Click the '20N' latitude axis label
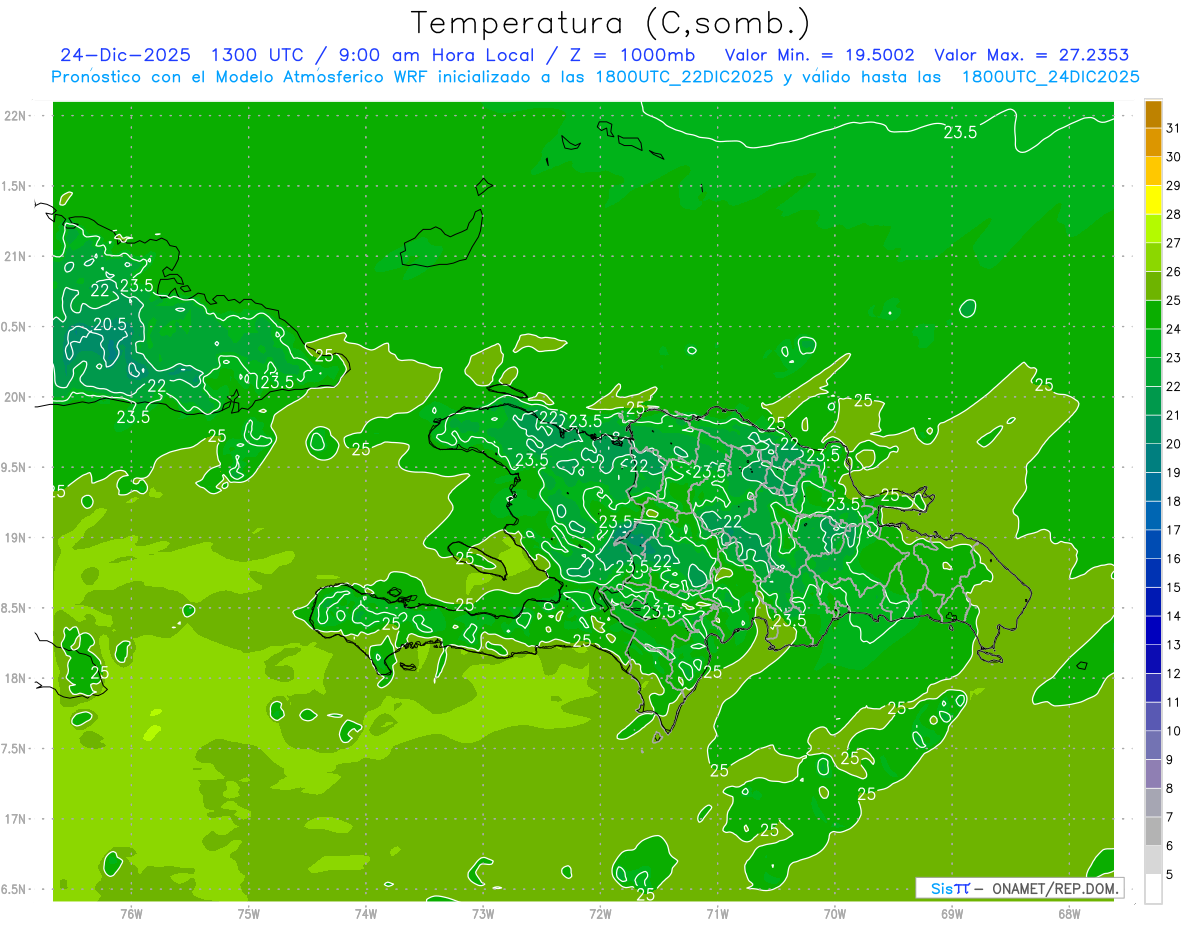The image size is (1200, 927). 14,397
